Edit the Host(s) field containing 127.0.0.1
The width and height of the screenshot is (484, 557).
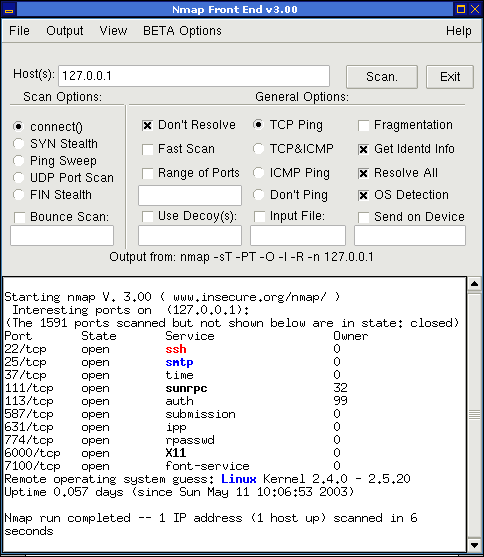click(194, 76)
